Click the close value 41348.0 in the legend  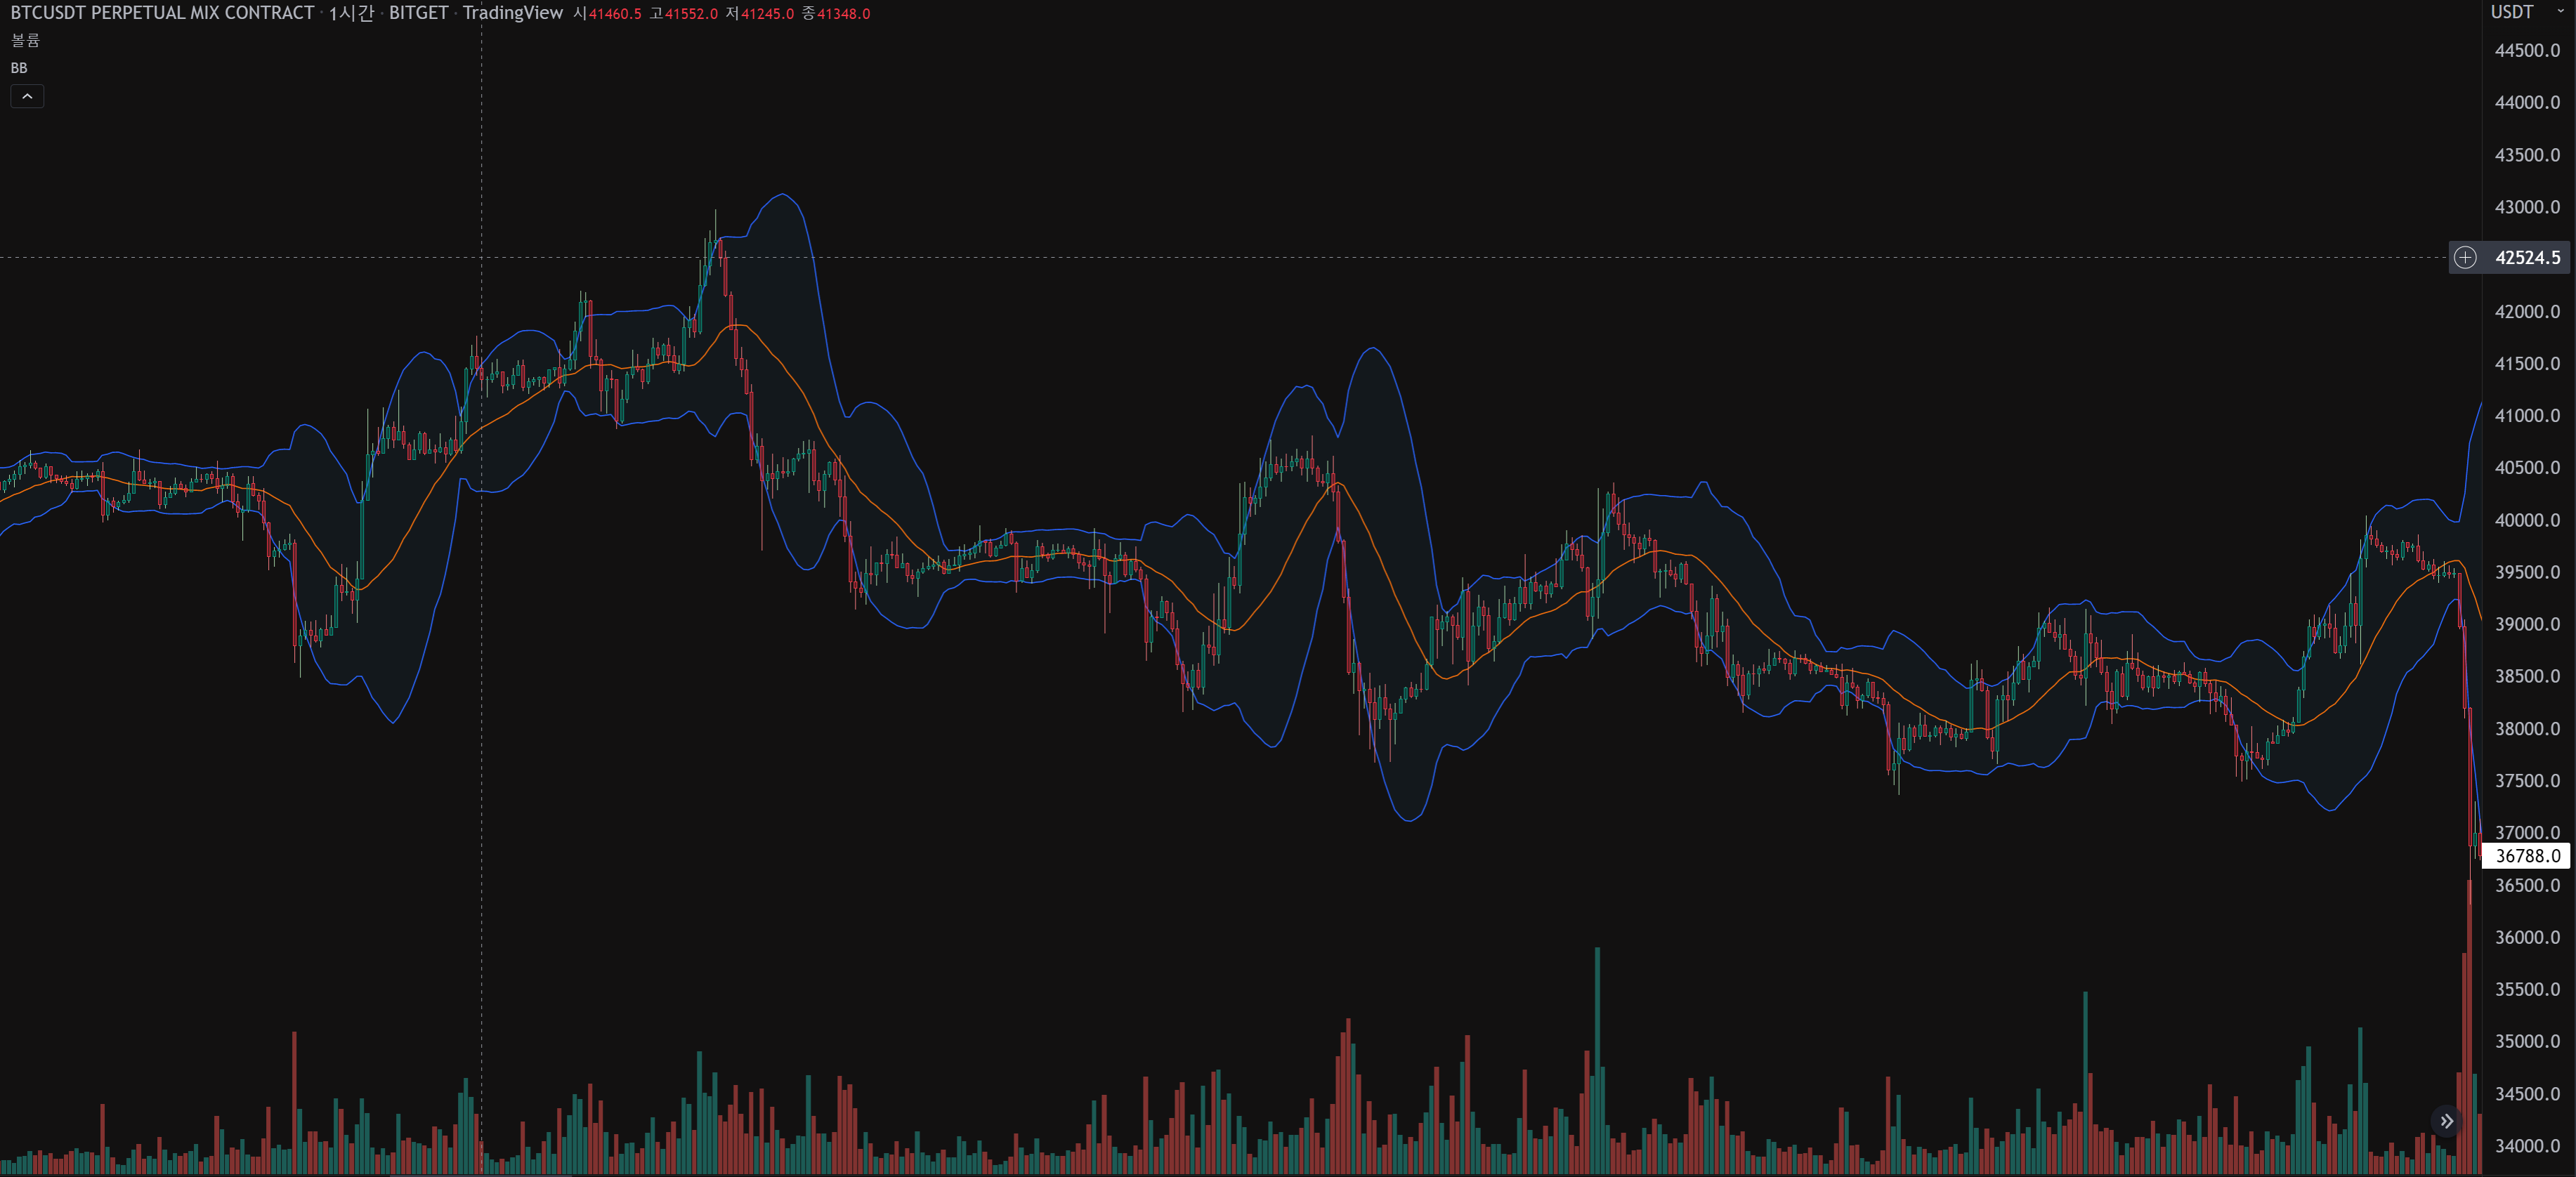click(x=843, y=14)
